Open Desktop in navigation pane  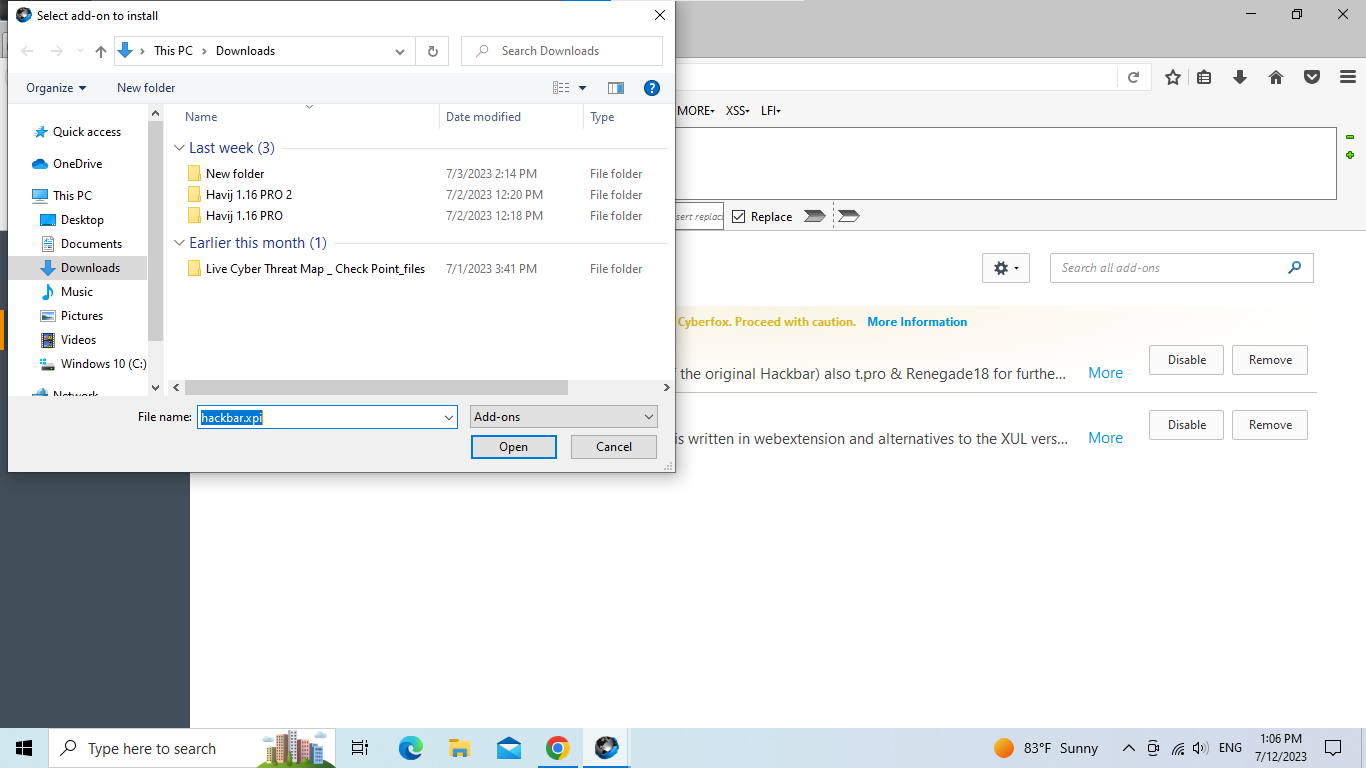tap(82, 220)
